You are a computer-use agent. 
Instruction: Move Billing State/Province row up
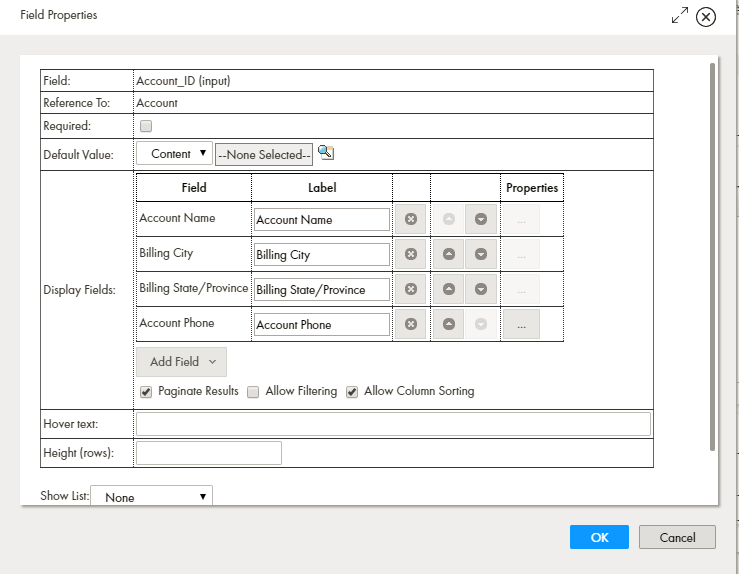[449, 289]
